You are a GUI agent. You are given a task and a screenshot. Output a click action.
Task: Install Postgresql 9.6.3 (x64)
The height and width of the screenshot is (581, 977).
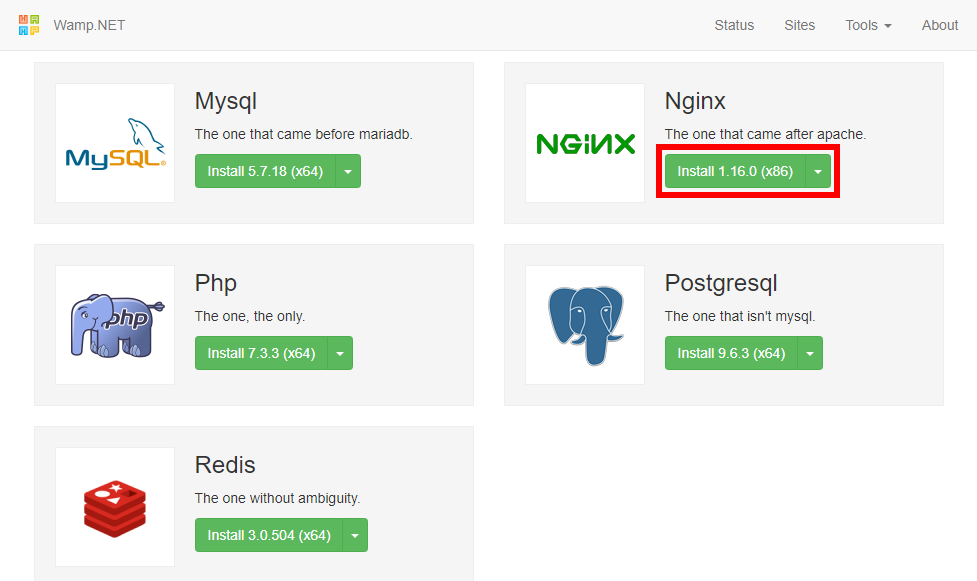[x=731, y=353]
